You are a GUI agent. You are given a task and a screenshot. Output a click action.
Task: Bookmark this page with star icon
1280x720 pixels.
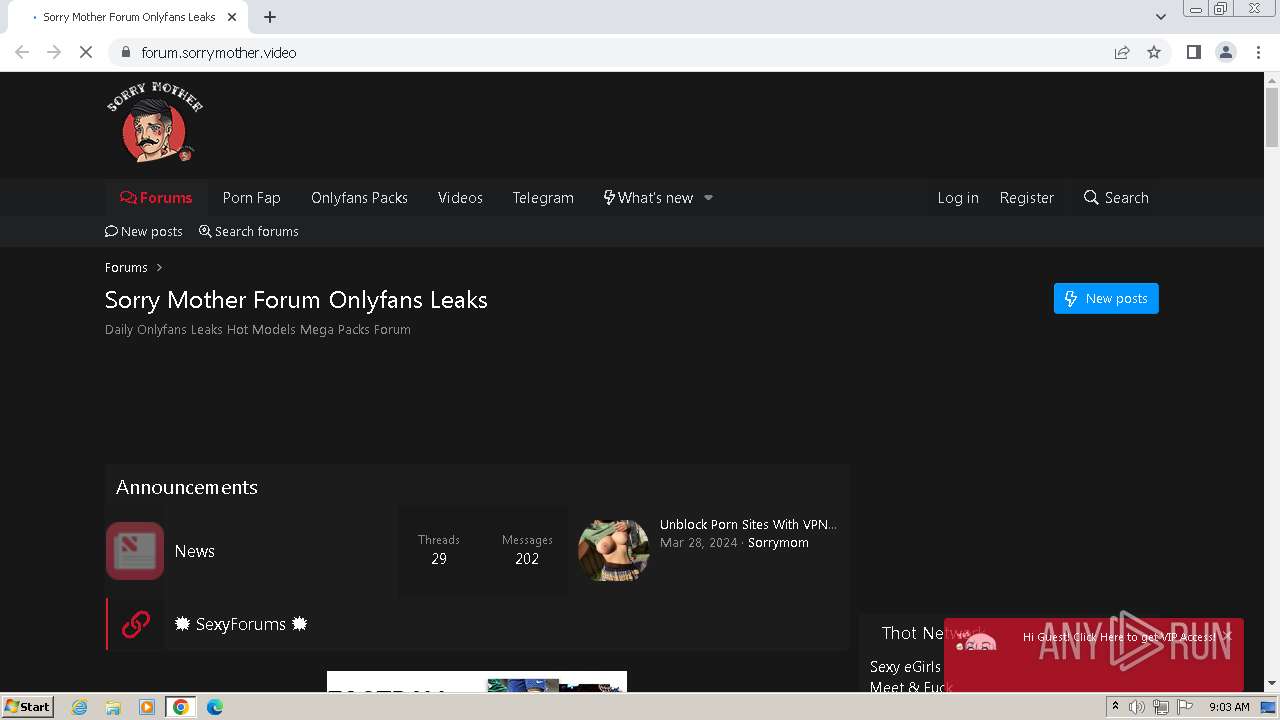(1154, 52)
